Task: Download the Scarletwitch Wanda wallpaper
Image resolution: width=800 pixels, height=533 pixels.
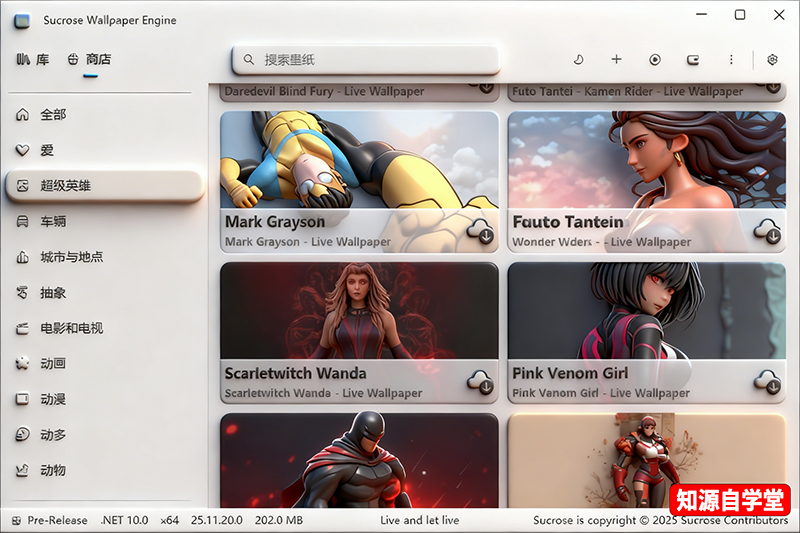Action: click(481, 382)
